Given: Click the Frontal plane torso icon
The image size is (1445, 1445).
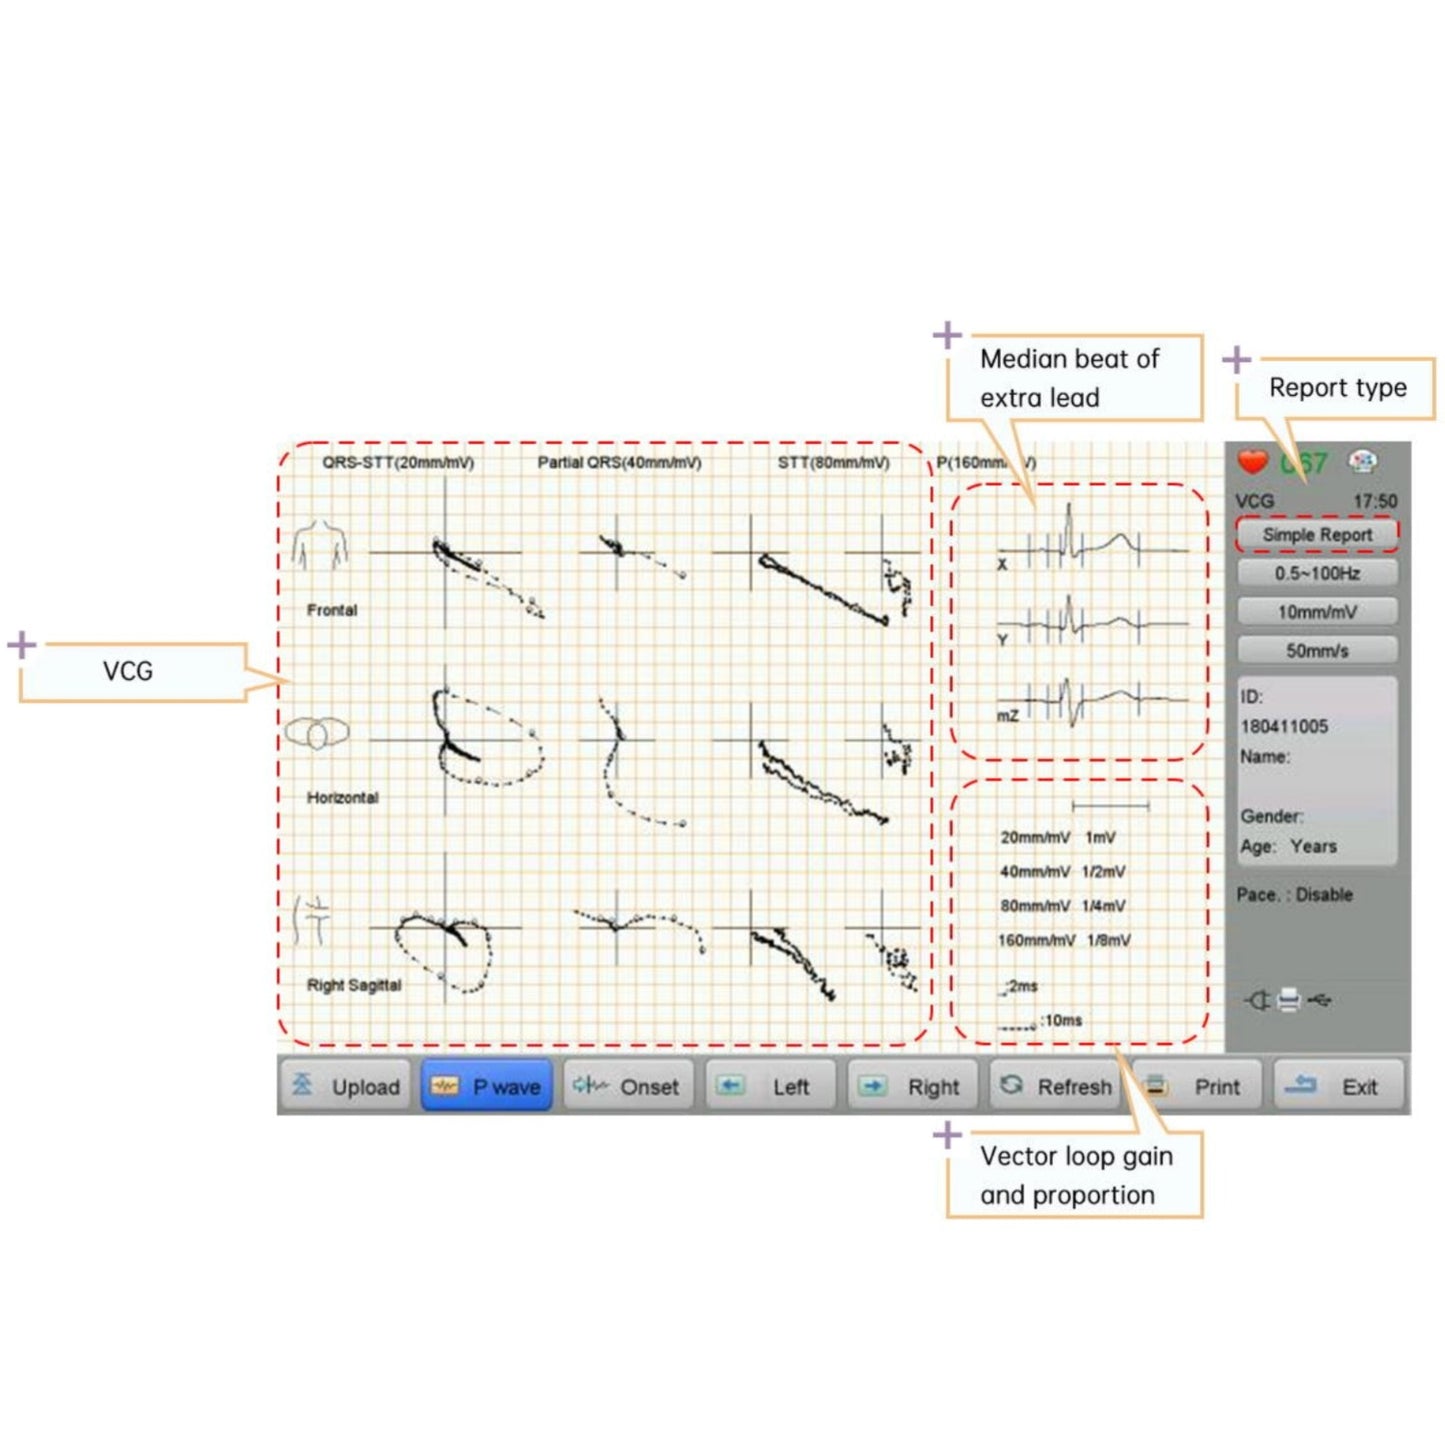Looking at the screenshot, I should point(320,546).
